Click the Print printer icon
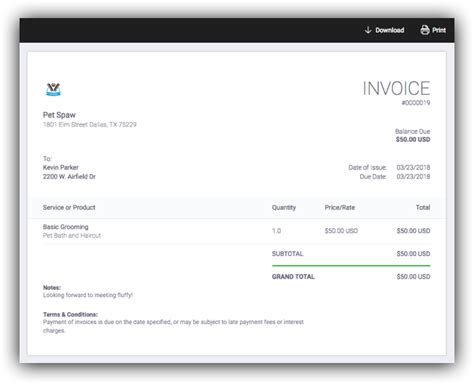474x384 pixels. pyautogui.click(x=425, y=30)
